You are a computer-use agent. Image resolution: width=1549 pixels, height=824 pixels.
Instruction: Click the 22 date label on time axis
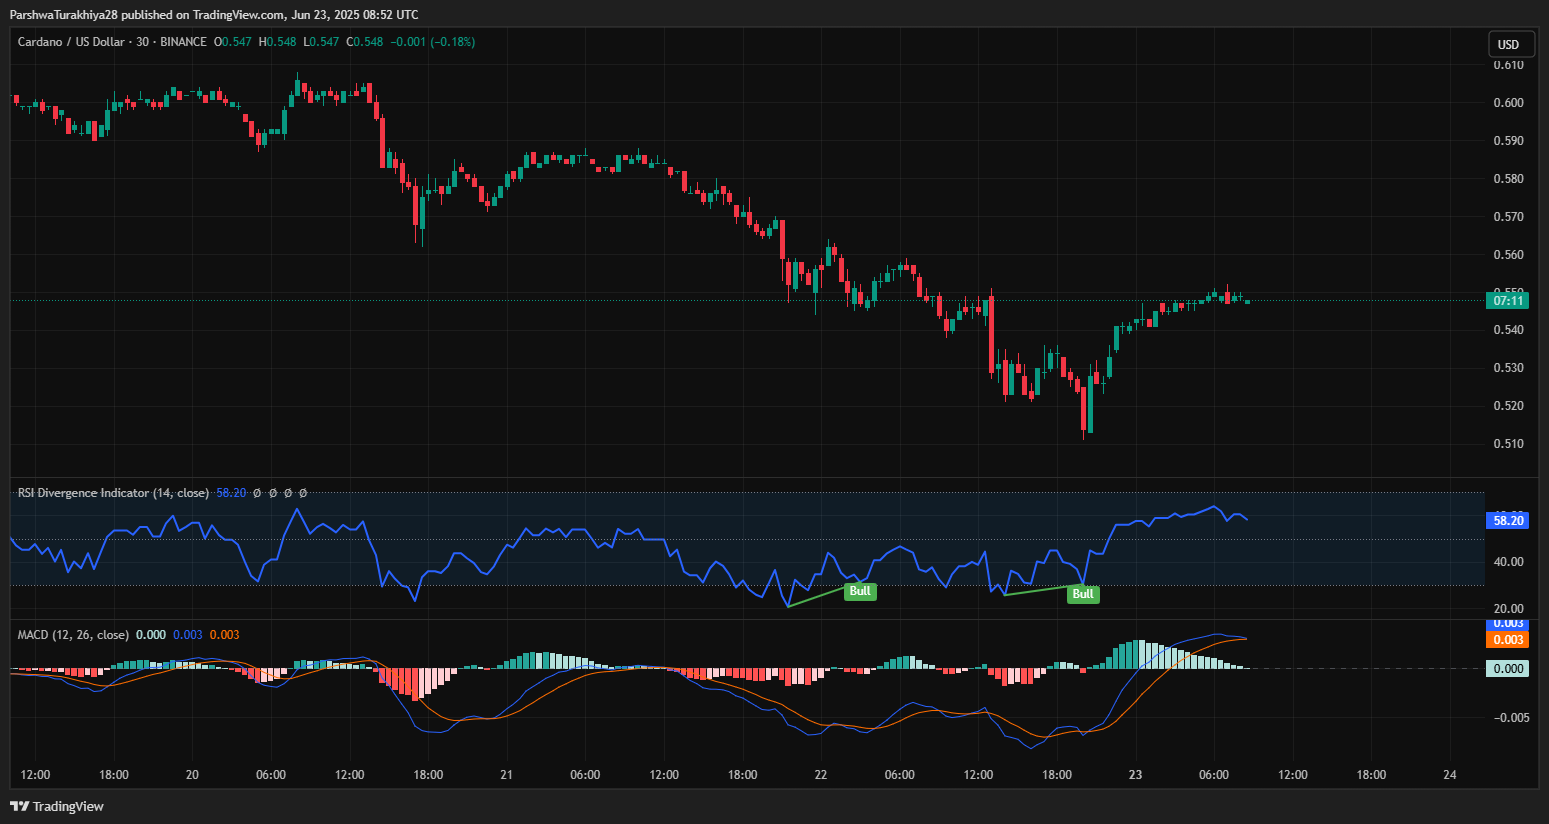821,775
